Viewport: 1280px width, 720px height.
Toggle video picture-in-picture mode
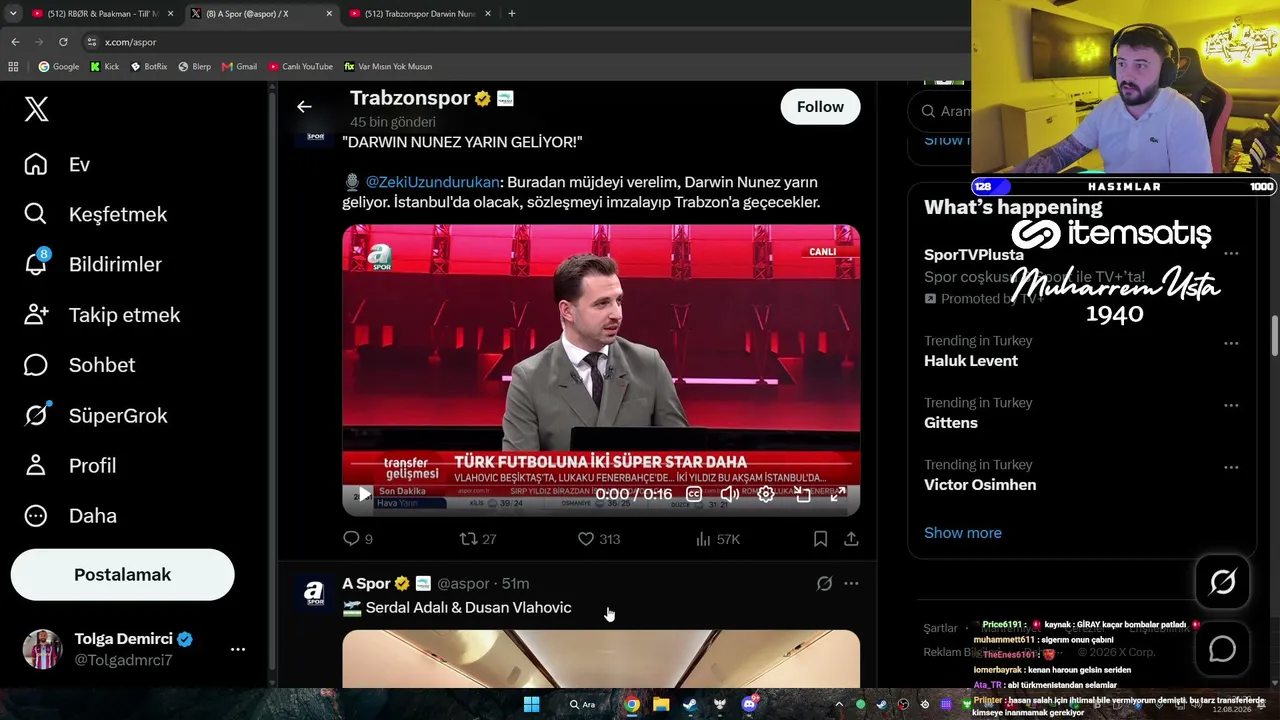(x=803, y=494)
